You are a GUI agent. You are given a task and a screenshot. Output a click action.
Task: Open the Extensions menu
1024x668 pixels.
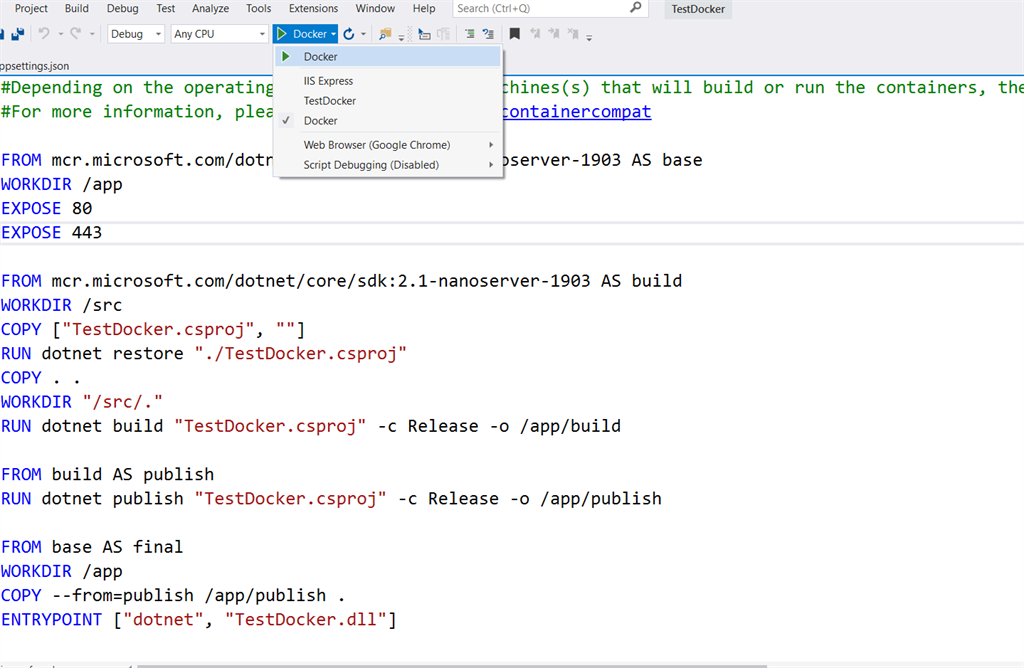pyautogui.click(x=313, y=8)
